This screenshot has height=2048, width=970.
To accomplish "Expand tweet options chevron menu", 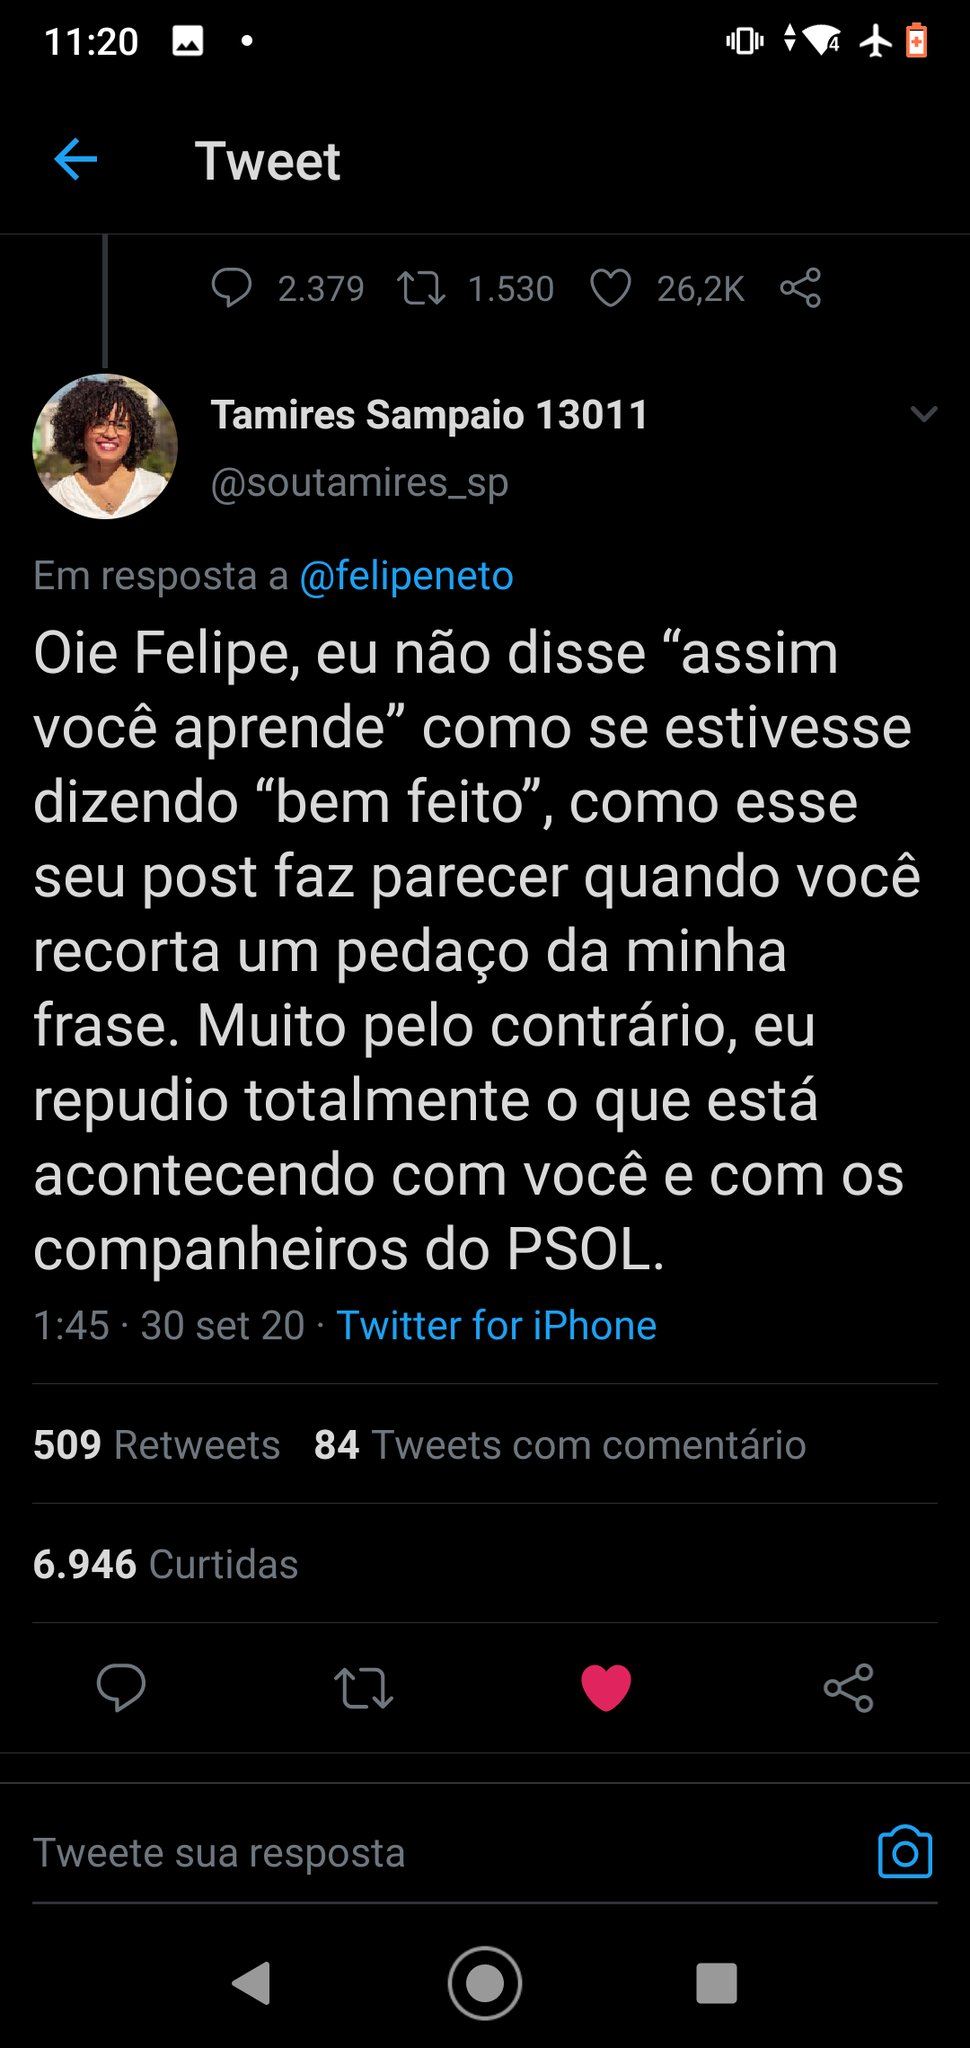I will click(x=924, y=414).
